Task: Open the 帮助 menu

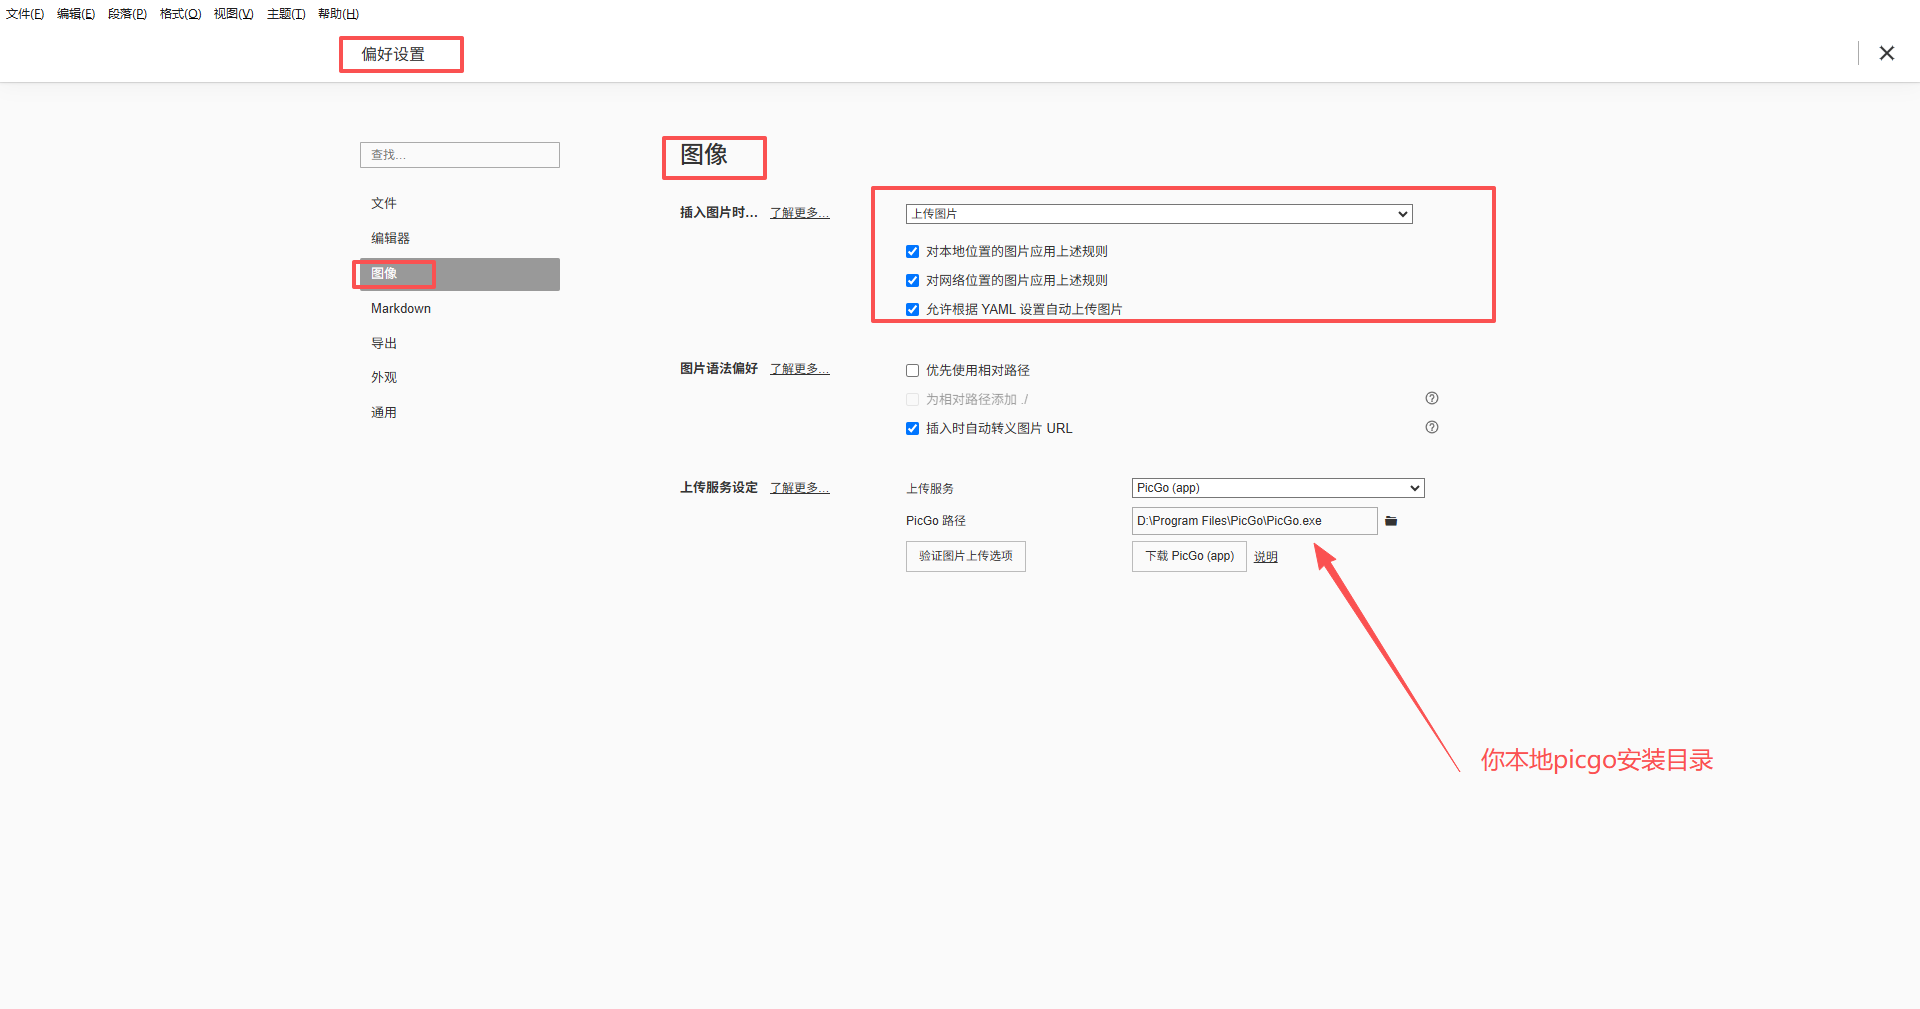Action: click(338, 14)
